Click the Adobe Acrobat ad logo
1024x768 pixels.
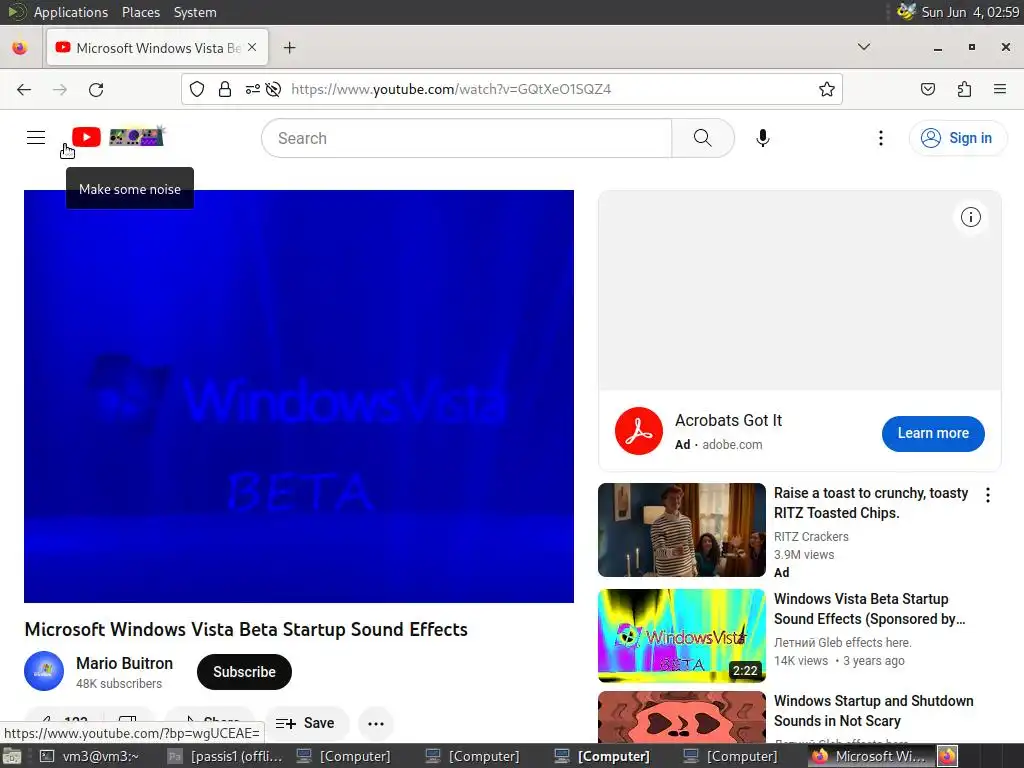tap(639, 431)
